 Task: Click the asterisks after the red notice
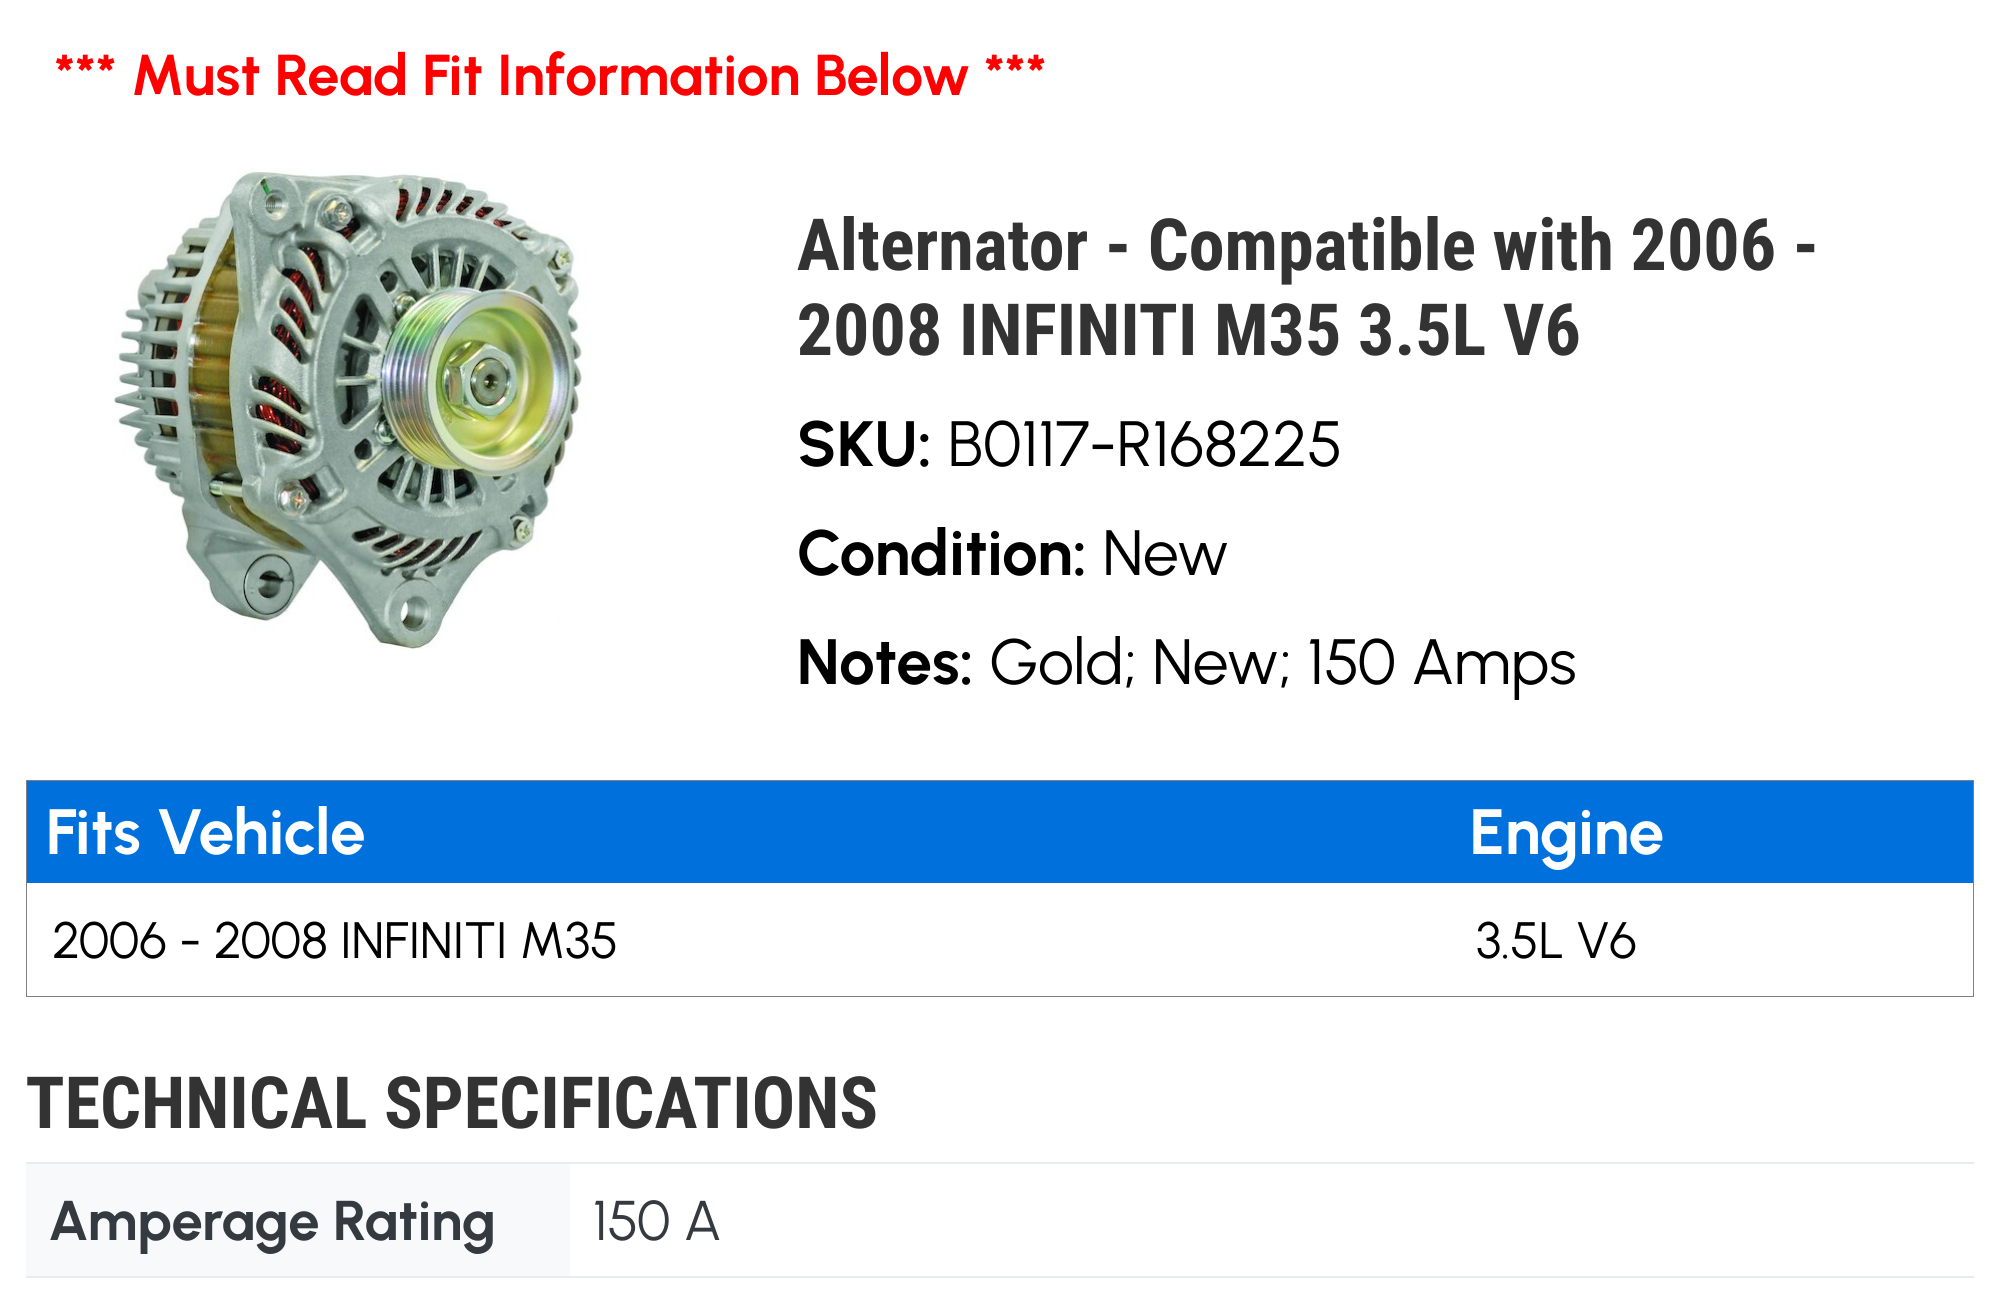1015,68
